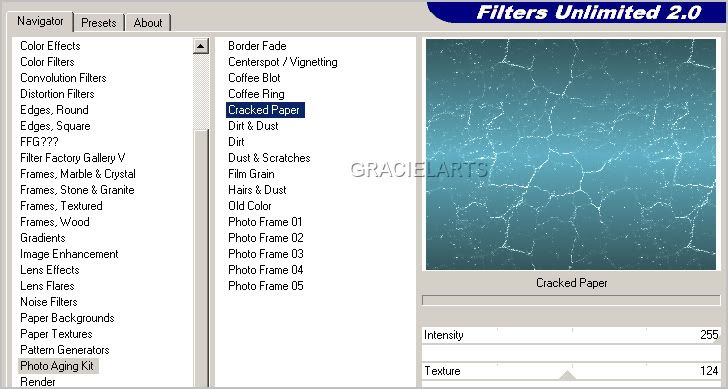Image resolution: width=728 pixels, height=389 pixels.
Task: Select the Color Effects category
Action: coord(50,46)
